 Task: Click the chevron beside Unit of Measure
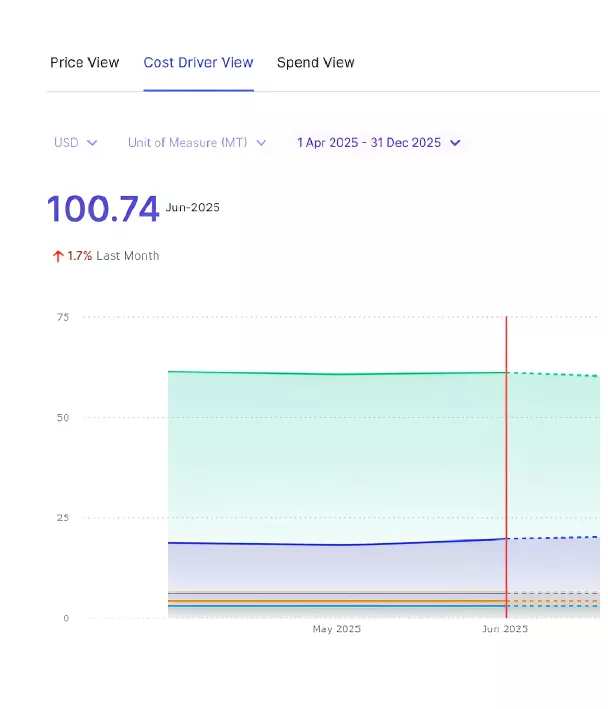261,143
